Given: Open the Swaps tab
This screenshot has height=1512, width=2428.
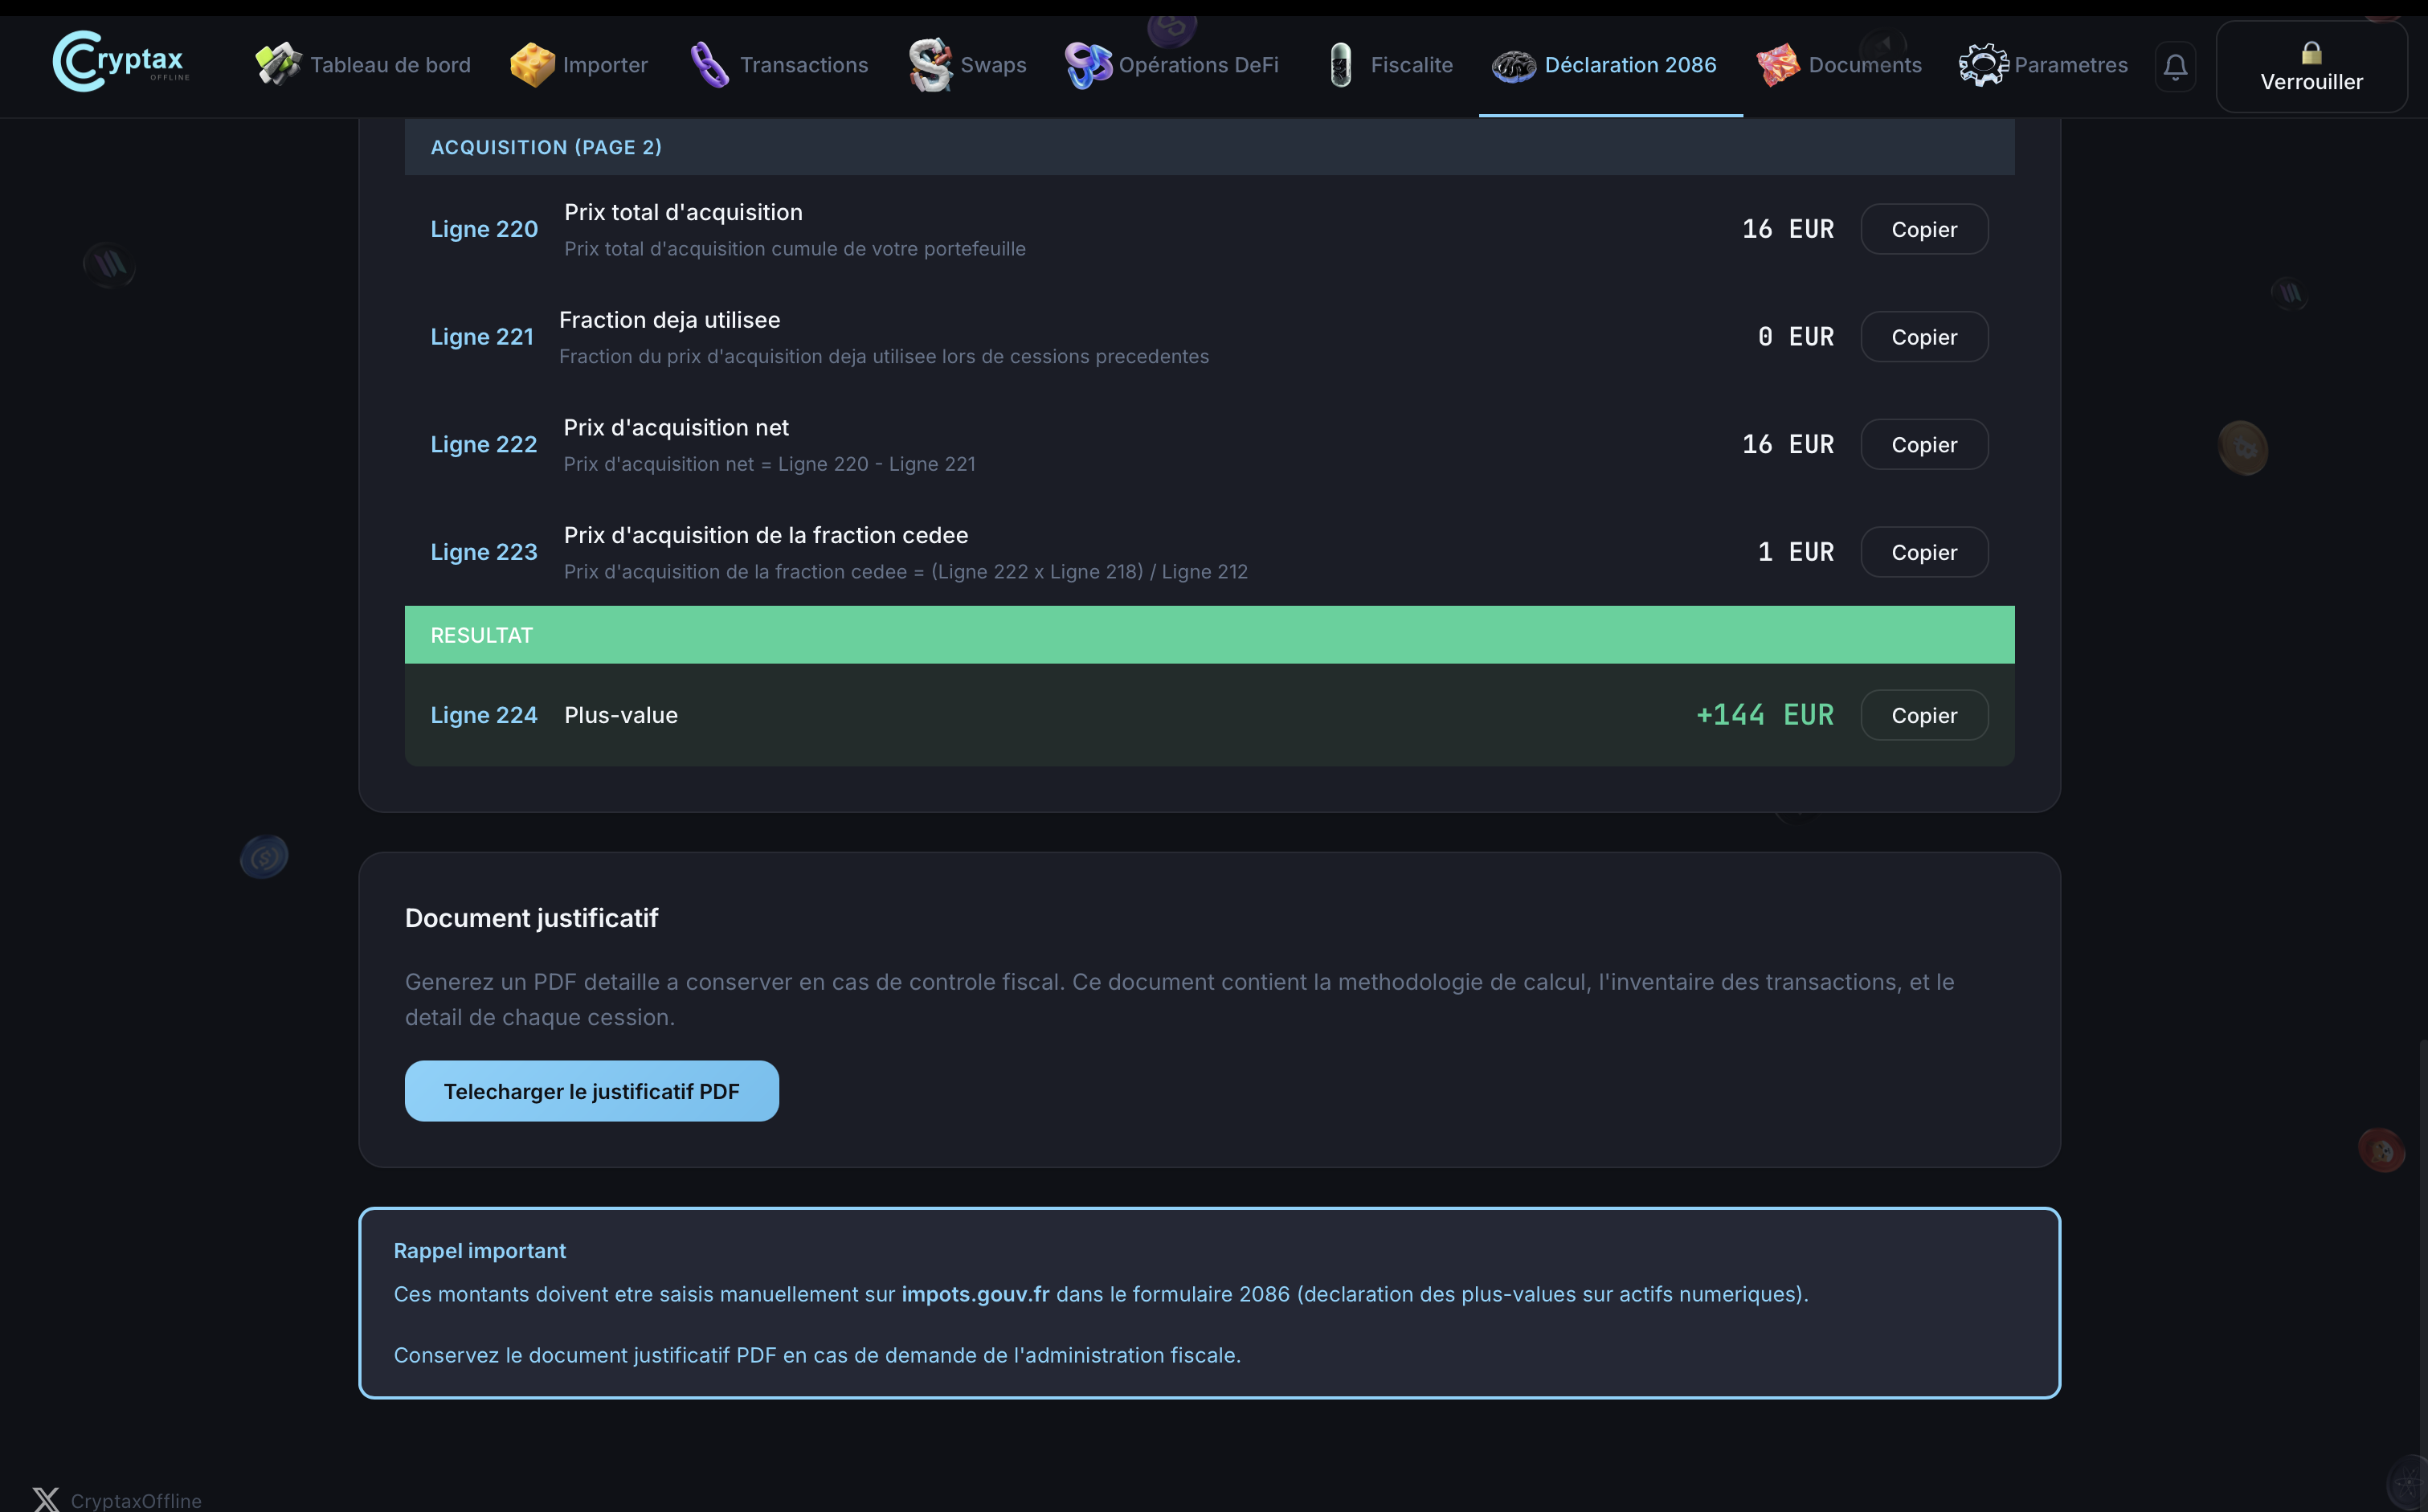Looking at the screenshot, I should coord(967,65).
